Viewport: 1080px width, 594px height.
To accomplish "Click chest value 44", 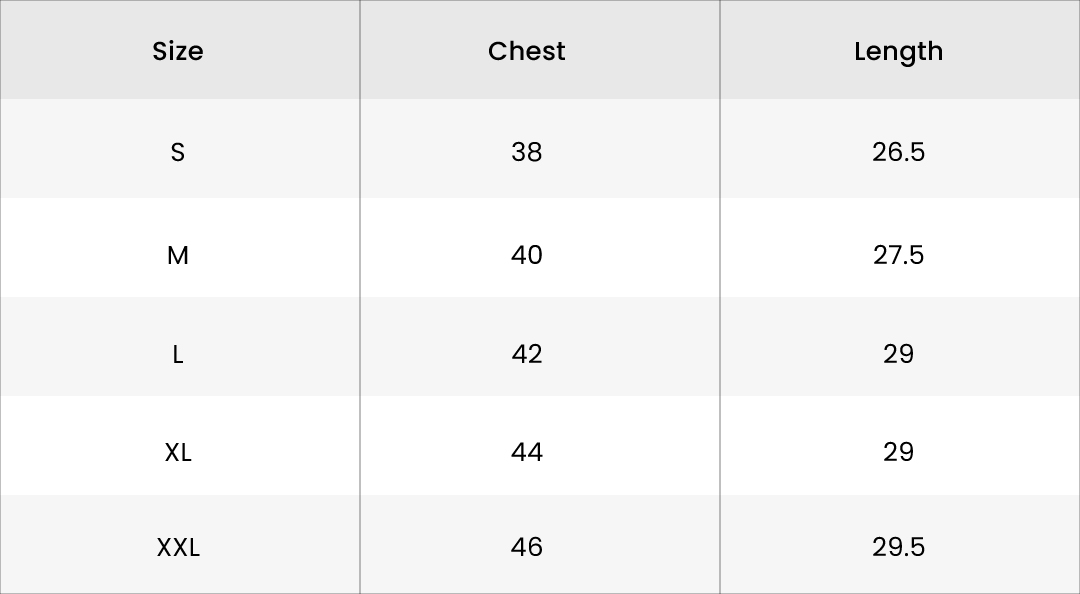I will (x=527, y=452).
